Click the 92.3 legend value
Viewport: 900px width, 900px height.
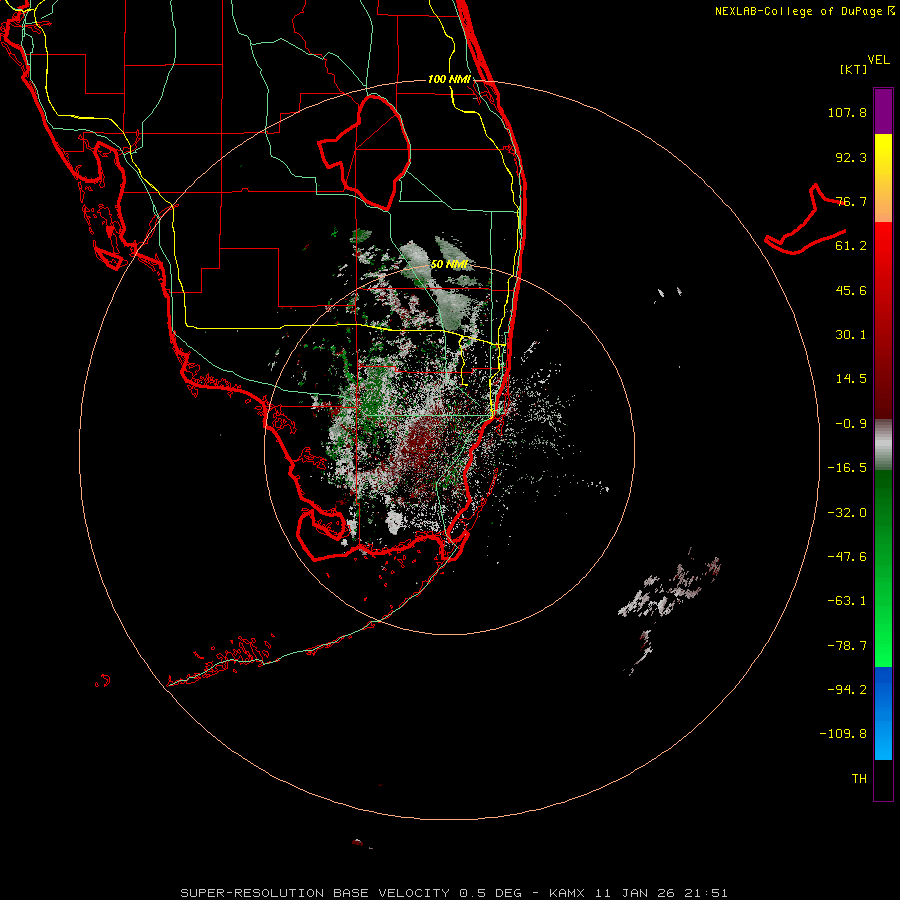tap(851, 157)
